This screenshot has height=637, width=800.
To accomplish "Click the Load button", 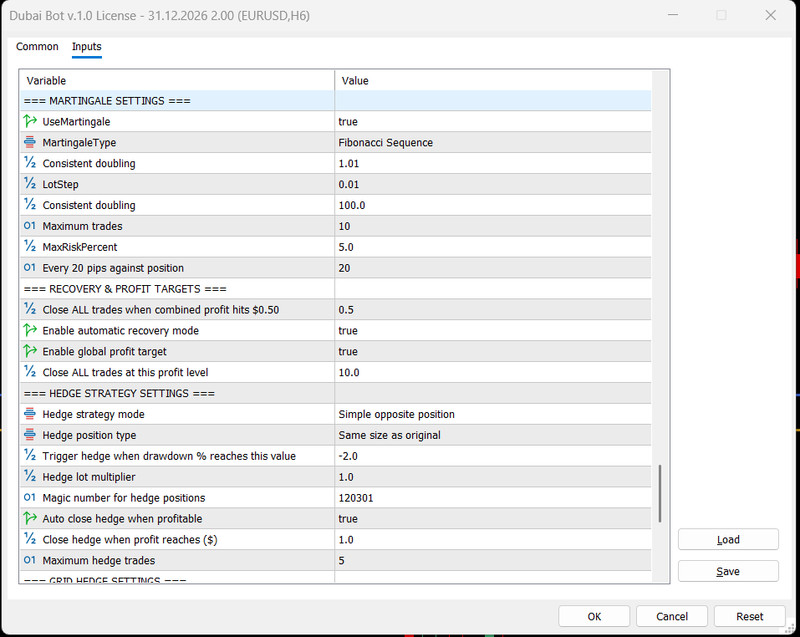I will pyautogui.click(x=728, y=540).
